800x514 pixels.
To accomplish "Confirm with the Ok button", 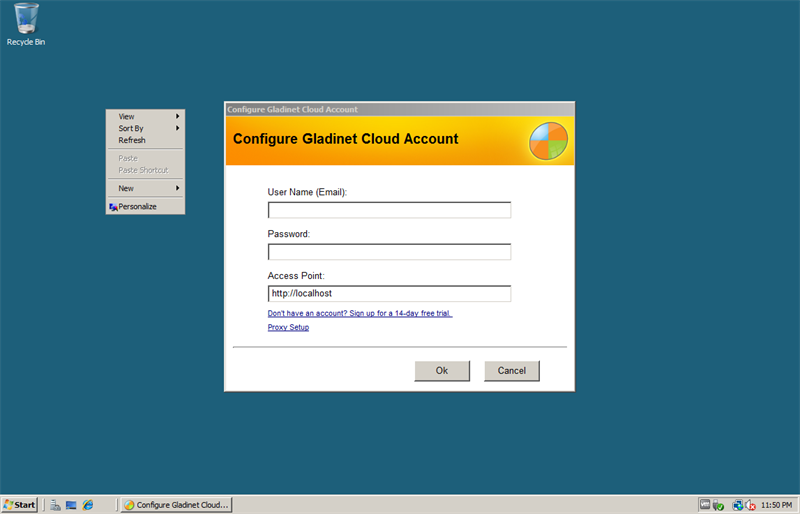I will coord(442,371).
